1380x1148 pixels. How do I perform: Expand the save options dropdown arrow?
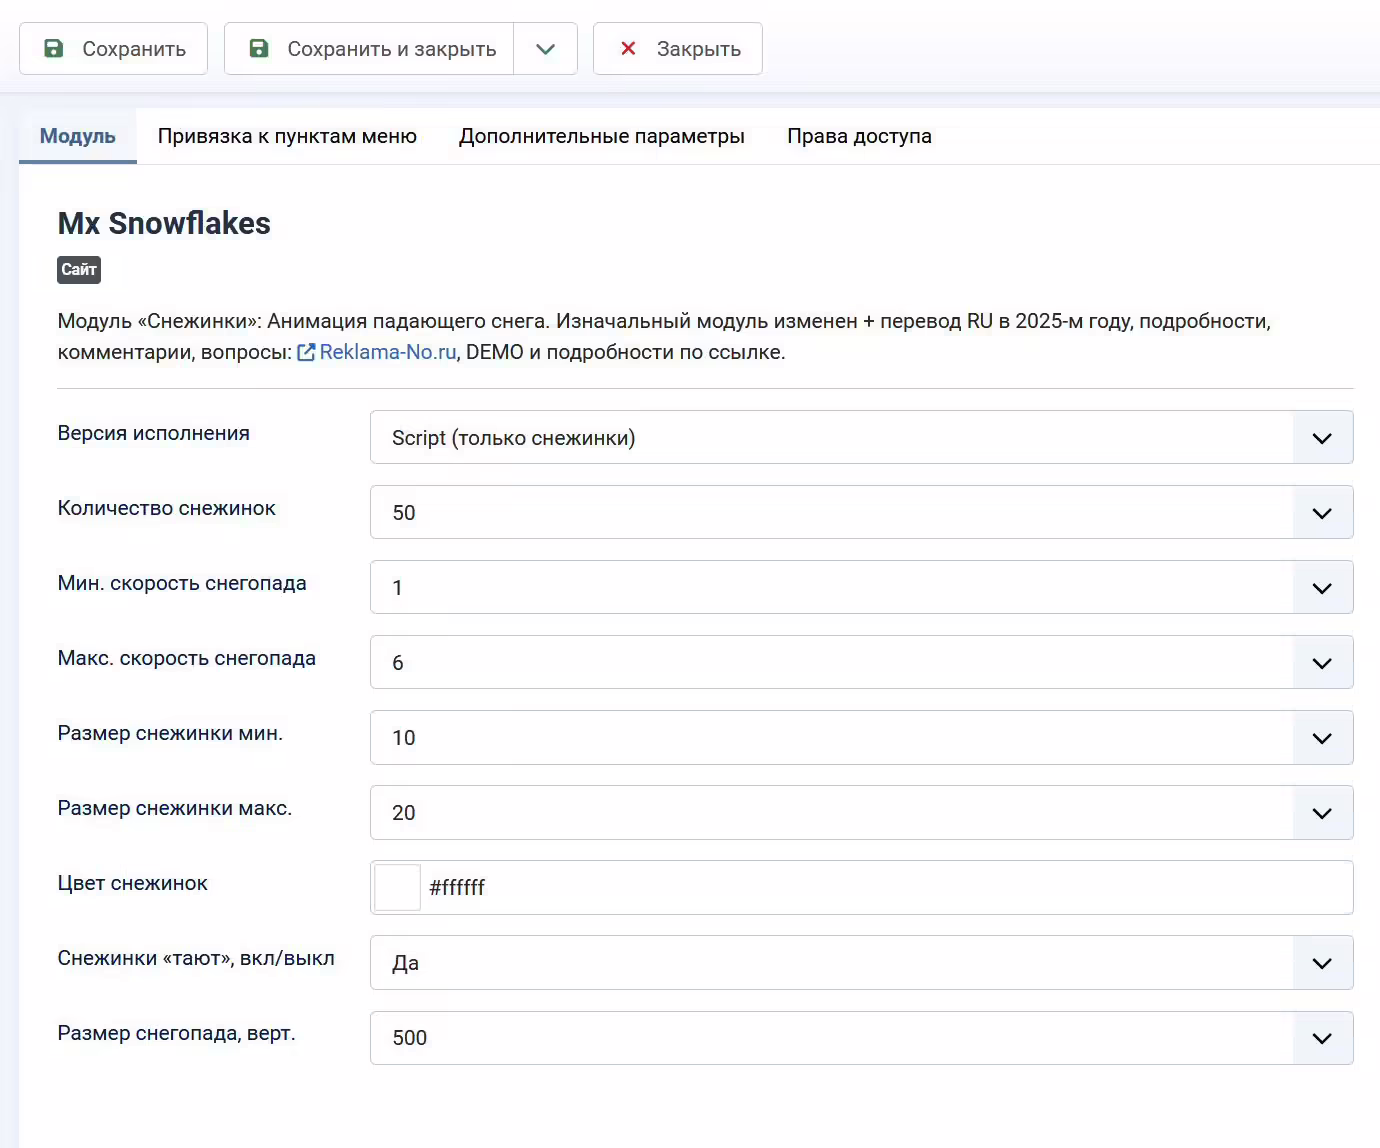point(546,49)
